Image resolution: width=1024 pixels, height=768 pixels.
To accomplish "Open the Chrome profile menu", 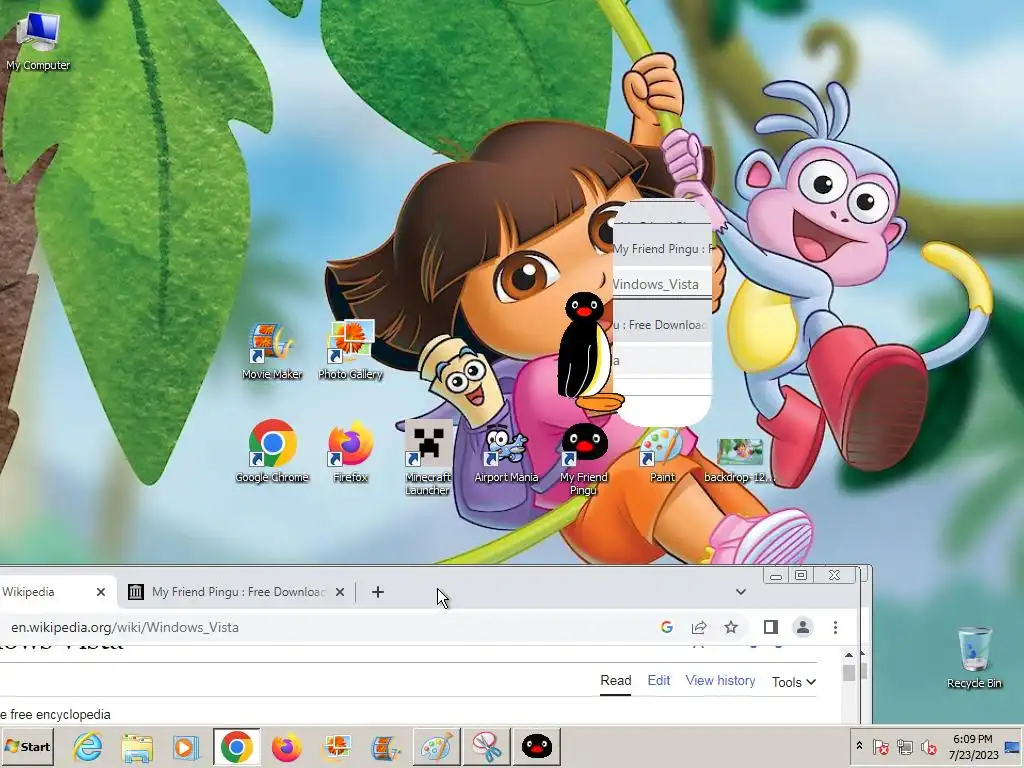I will (x=803, y=627).
